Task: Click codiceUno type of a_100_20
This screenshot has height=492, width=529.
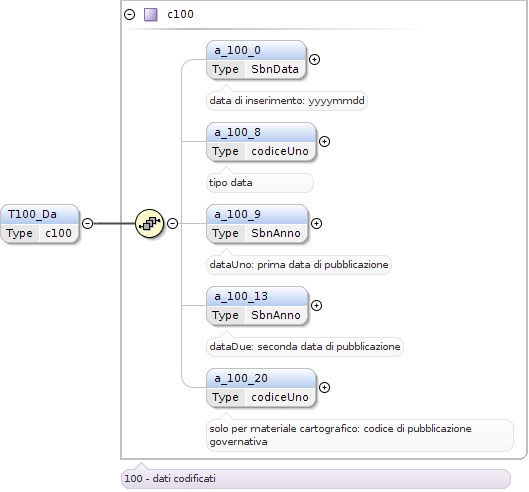Action: click(x=280, y=397)
